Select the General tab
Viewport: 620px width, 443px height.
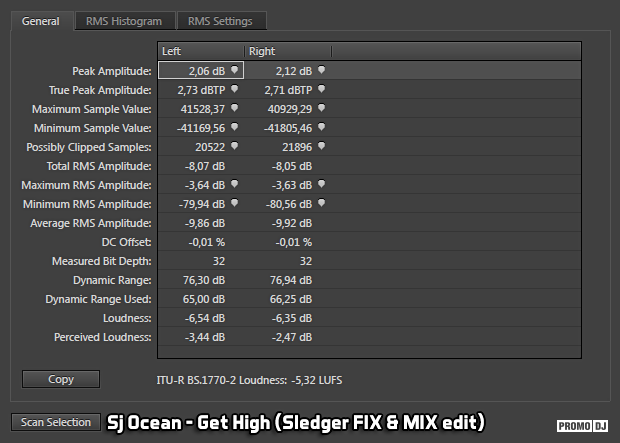tap(41, 21)
